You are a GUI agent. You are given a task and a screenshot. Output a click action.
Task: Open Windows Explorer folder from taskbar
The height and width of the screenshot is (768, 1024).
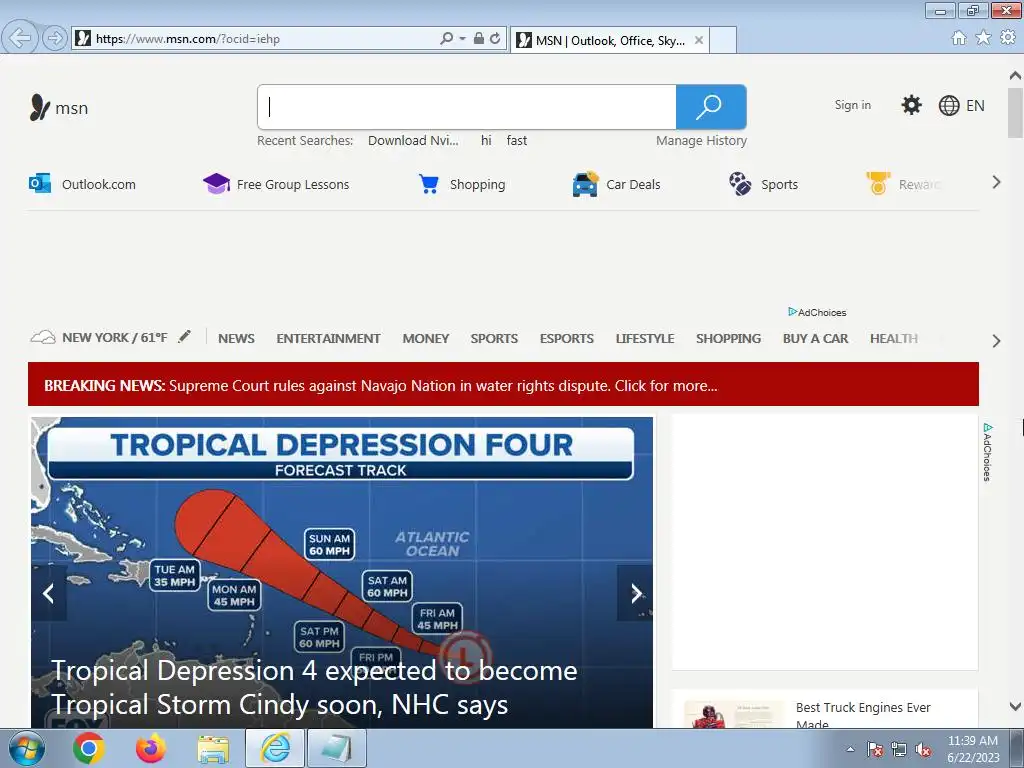coord(213,749)
